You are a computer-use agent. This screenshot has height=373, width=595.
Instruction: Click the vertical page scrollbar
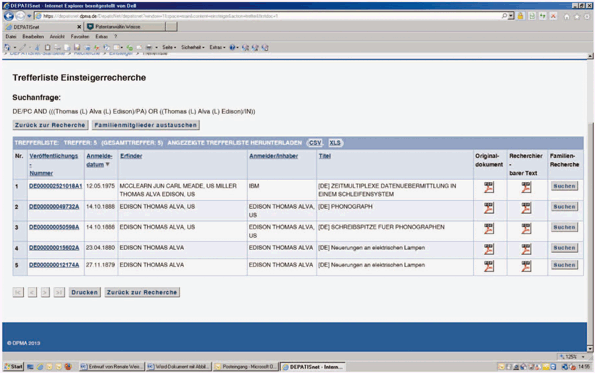(590, 201)
